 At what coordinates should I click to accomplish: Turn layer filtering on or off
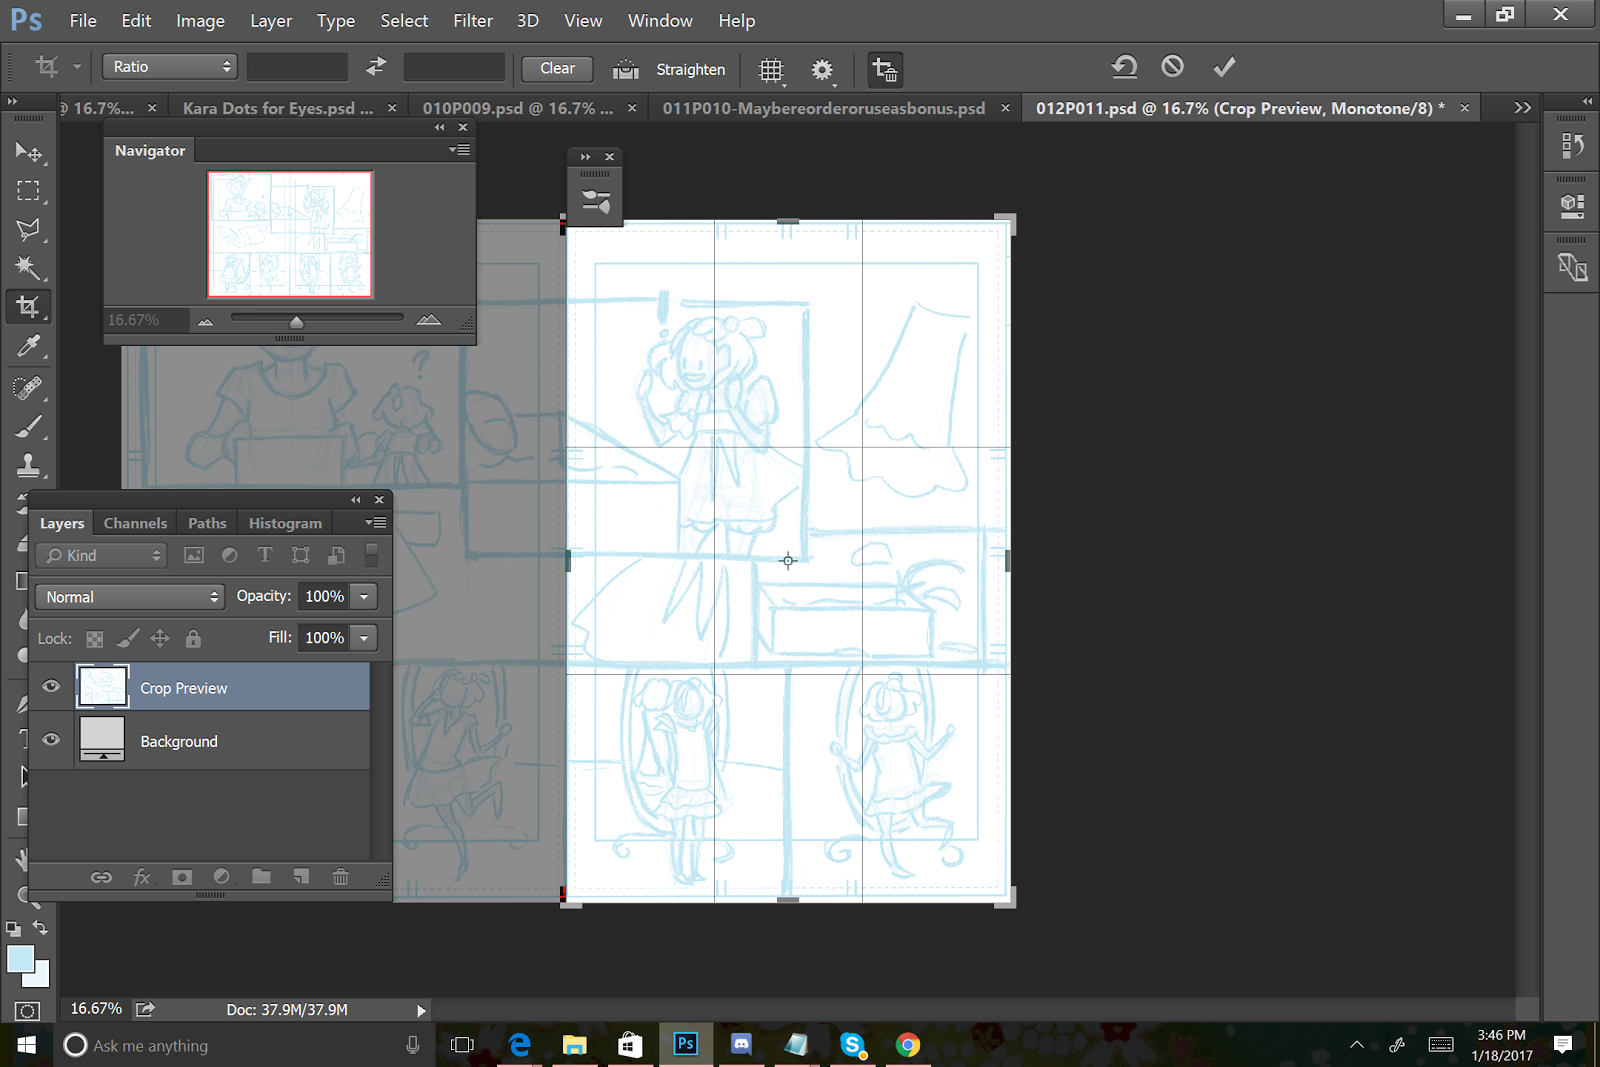tap(371, 554)
